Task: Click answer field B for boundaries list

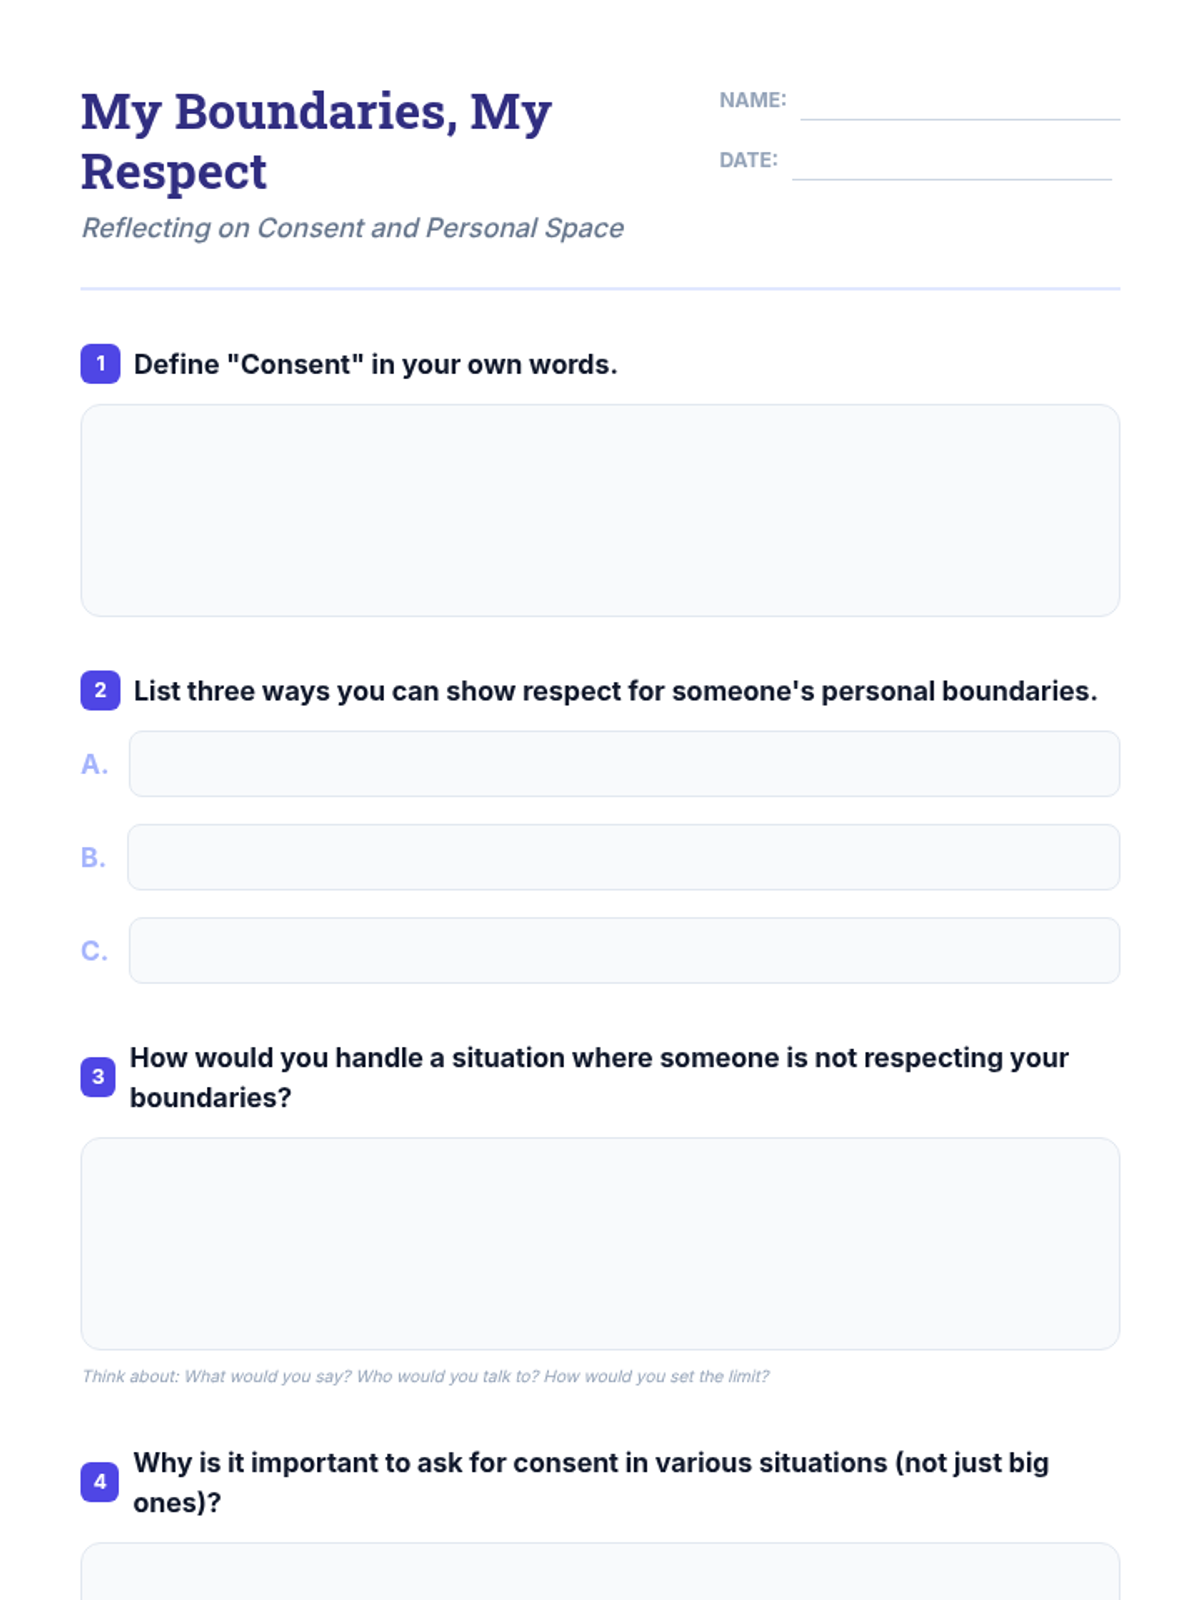Action: pos(624,857)
